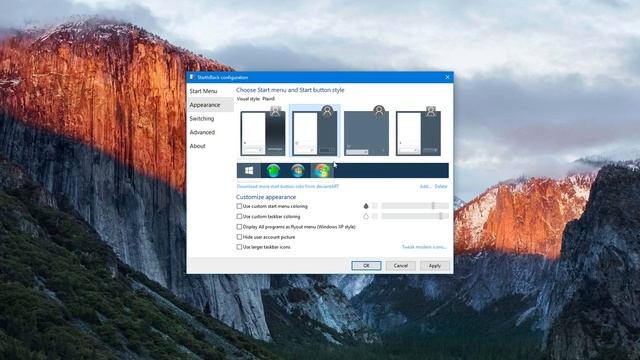Close the StartIsBack configuration window

(x=447, y=77)
